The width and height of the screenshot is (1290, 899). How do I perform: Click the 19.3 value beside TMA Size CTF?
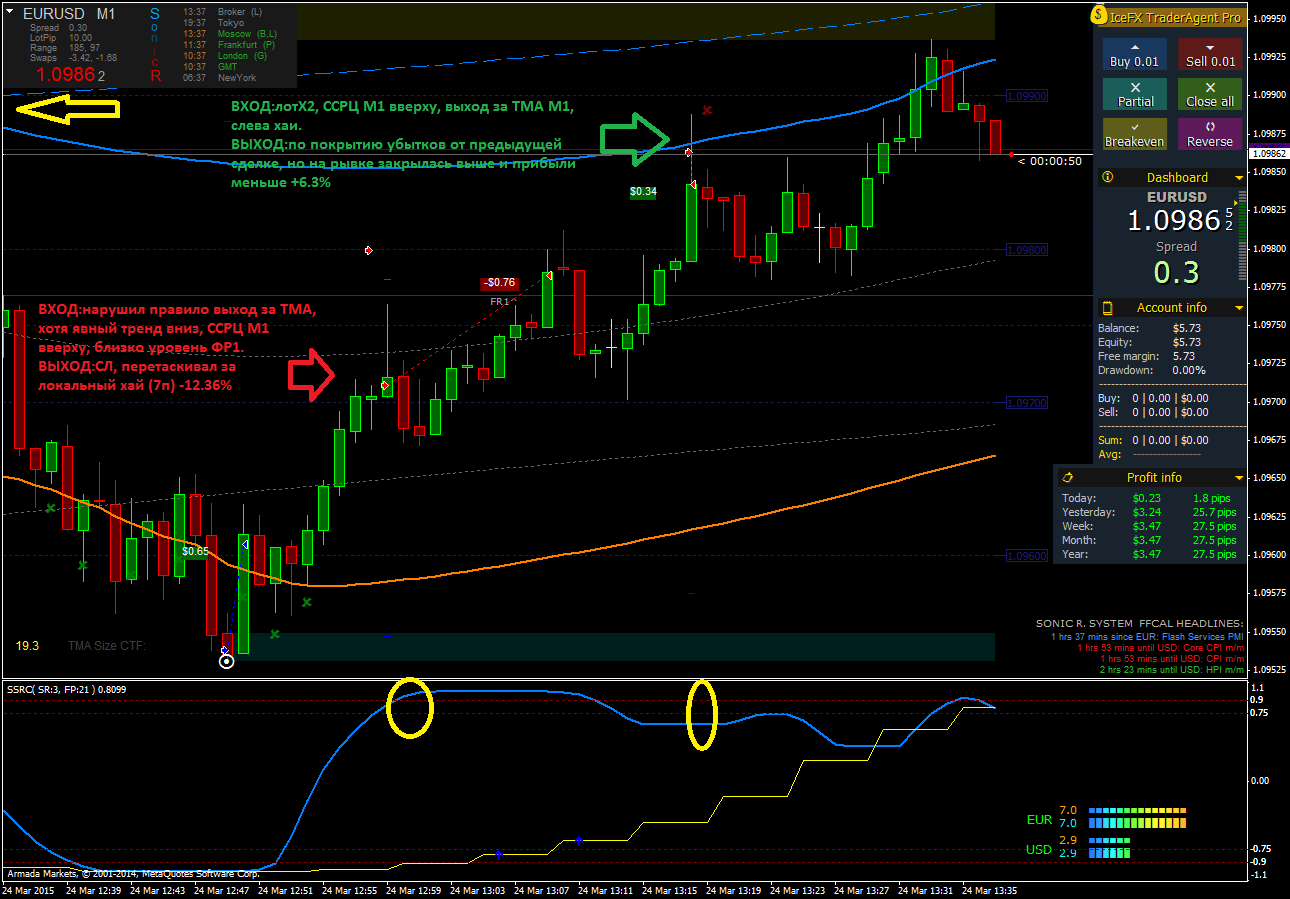28,646
